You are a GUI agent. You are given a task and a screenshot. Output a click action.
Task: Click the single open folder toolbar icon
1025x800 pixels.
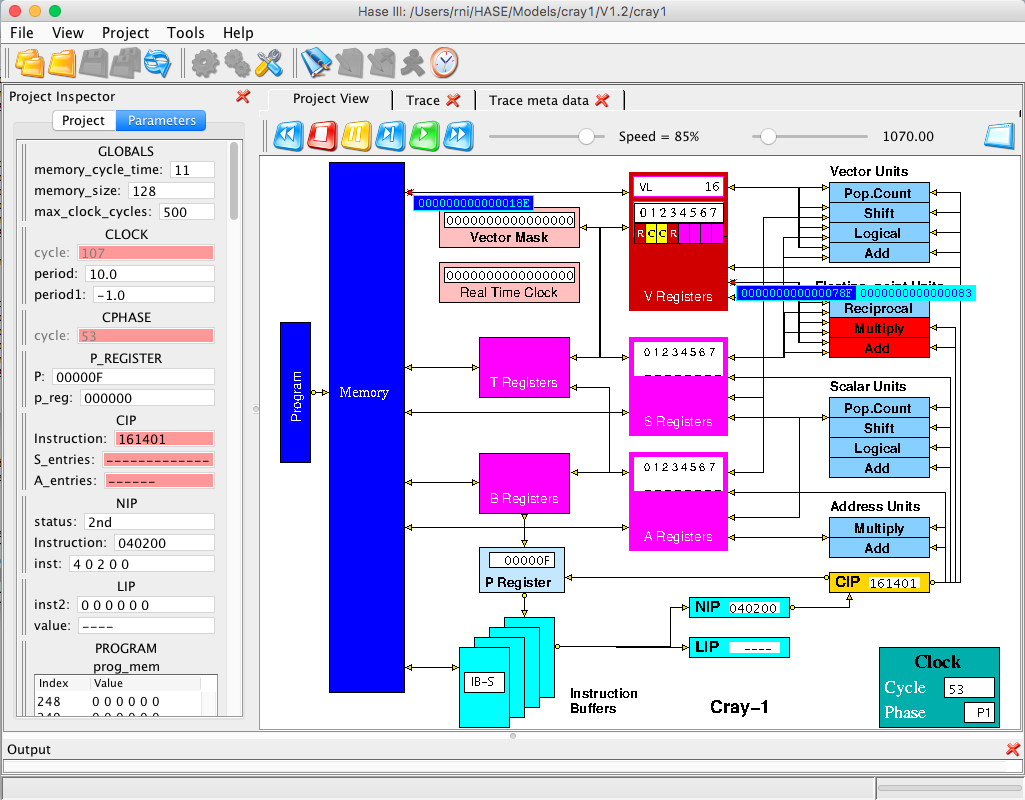pyautogui.click(x=62, y=63)
